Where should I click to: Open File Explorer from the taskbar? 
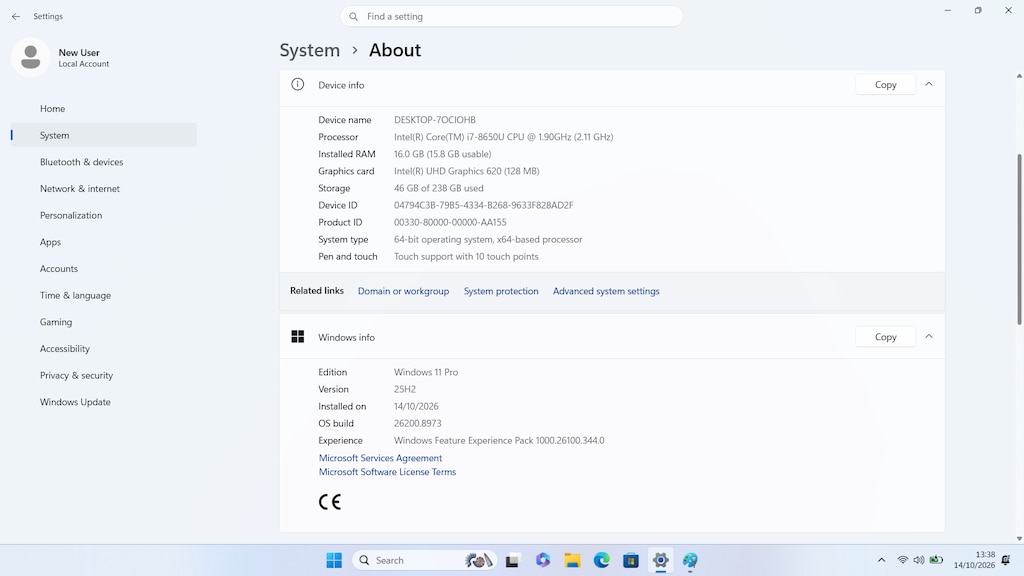572,560
